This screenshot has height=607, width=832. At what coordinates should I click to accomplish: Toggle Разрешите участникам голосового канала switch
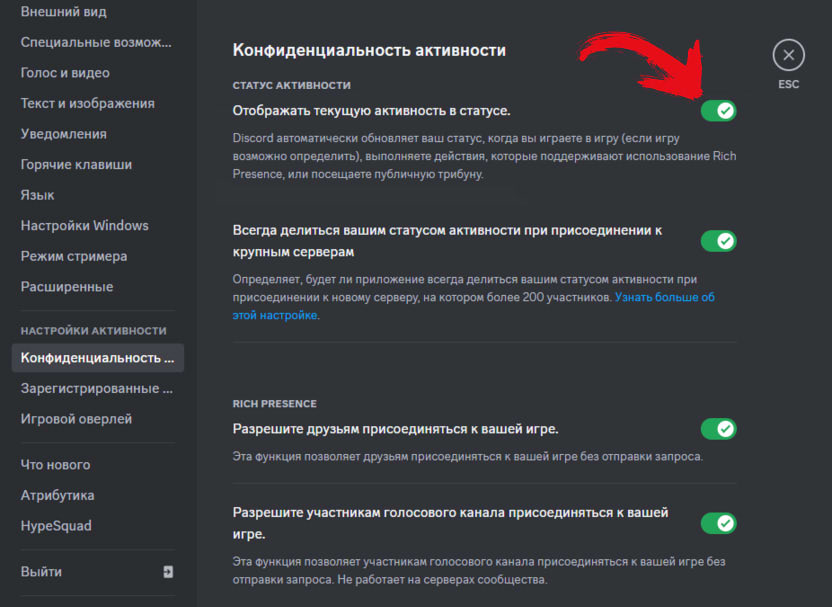point(718,523)
